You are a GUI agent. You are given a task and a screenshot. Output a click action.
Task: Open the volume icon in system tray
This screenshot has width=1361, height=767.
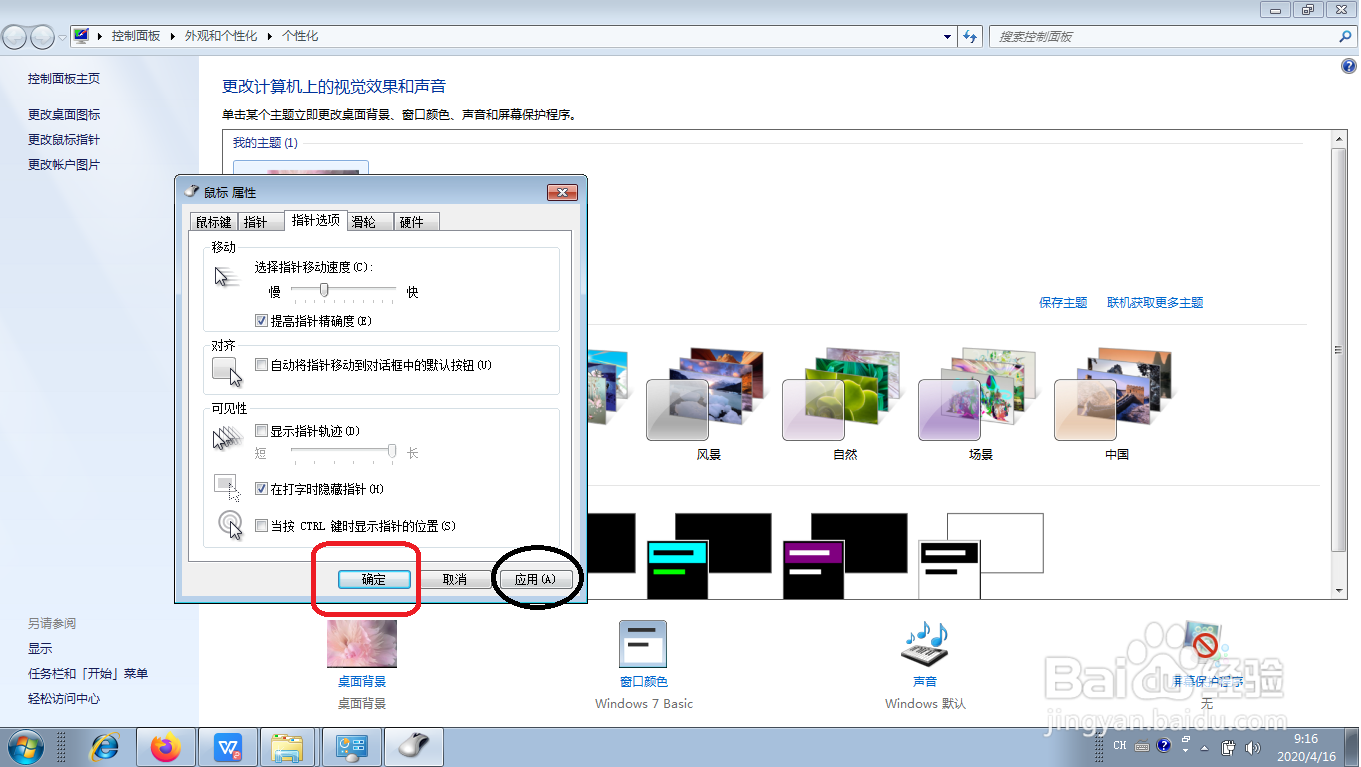click(1253, 745)
